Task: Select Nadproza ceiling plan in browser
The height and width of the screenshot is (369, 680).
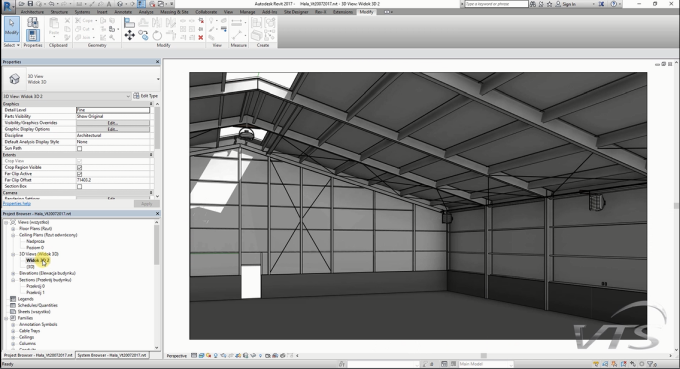Action: click(35, 242)
